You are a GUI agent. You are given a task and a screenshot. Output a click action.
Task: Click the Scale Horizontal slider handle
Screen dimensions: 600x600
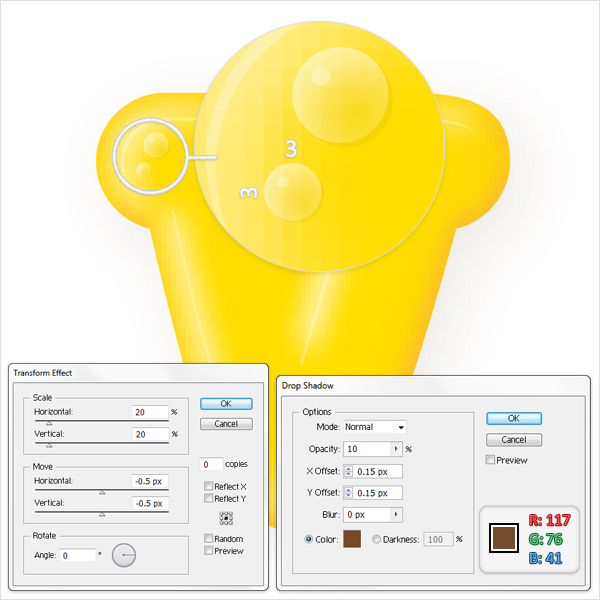pyautogui.click(x=49, y=423)
